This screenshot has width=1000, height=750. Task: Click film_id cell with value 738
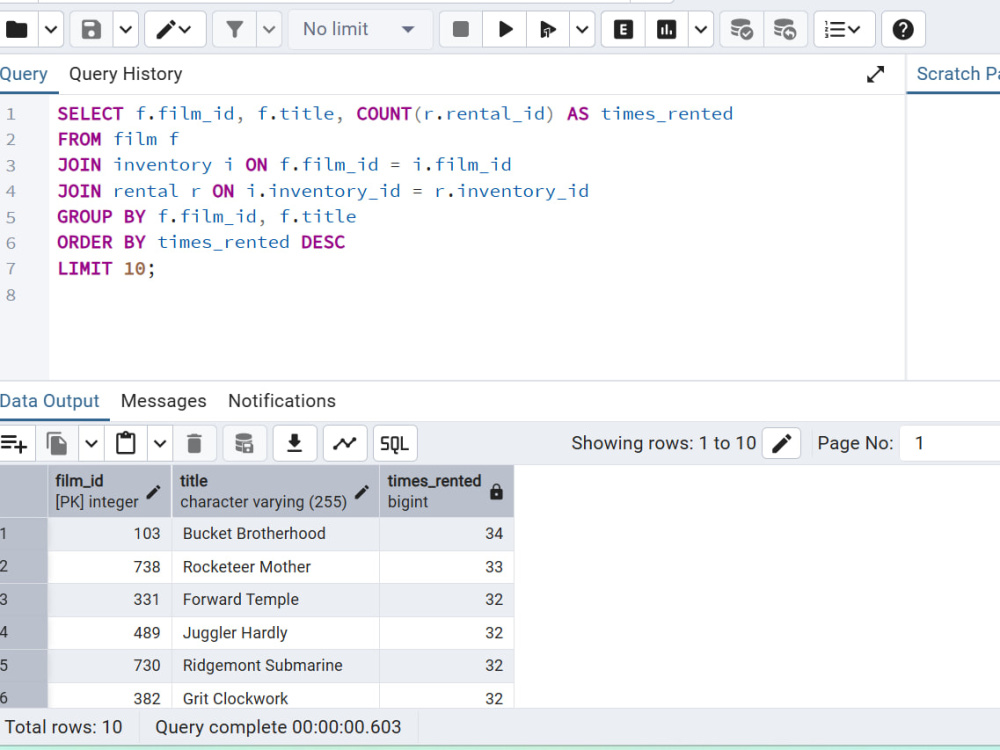click(109, 567)
